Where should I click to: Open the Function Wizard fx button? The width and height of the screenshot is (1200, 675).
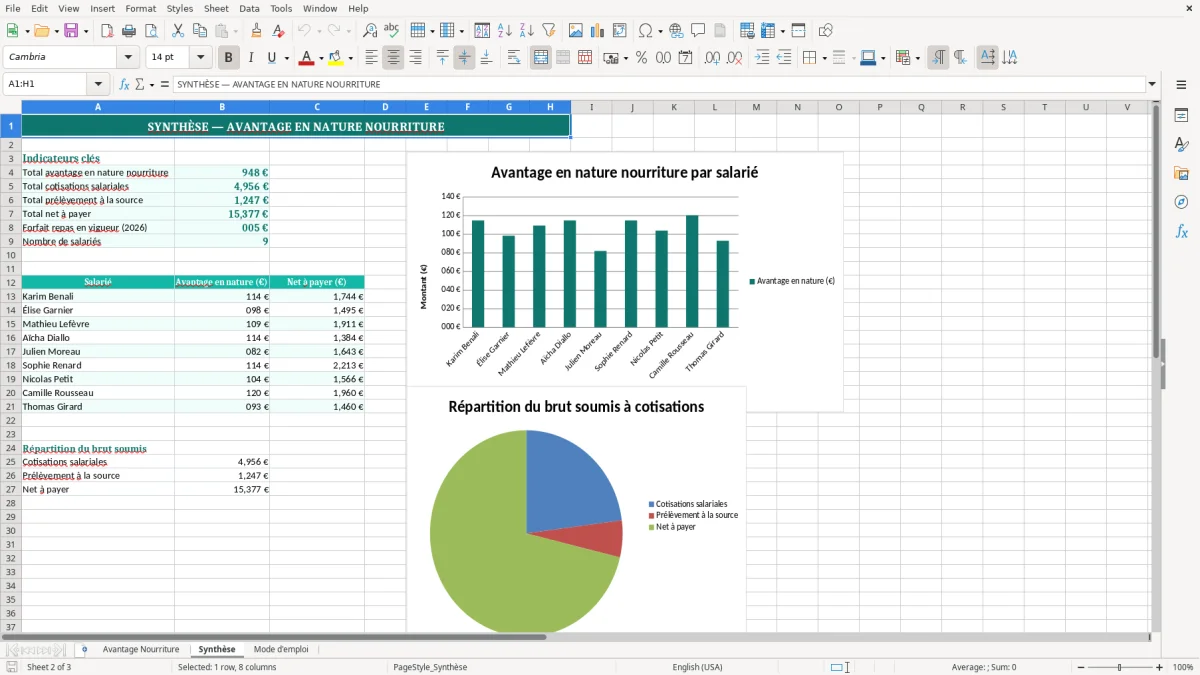[x=124, y=85]
